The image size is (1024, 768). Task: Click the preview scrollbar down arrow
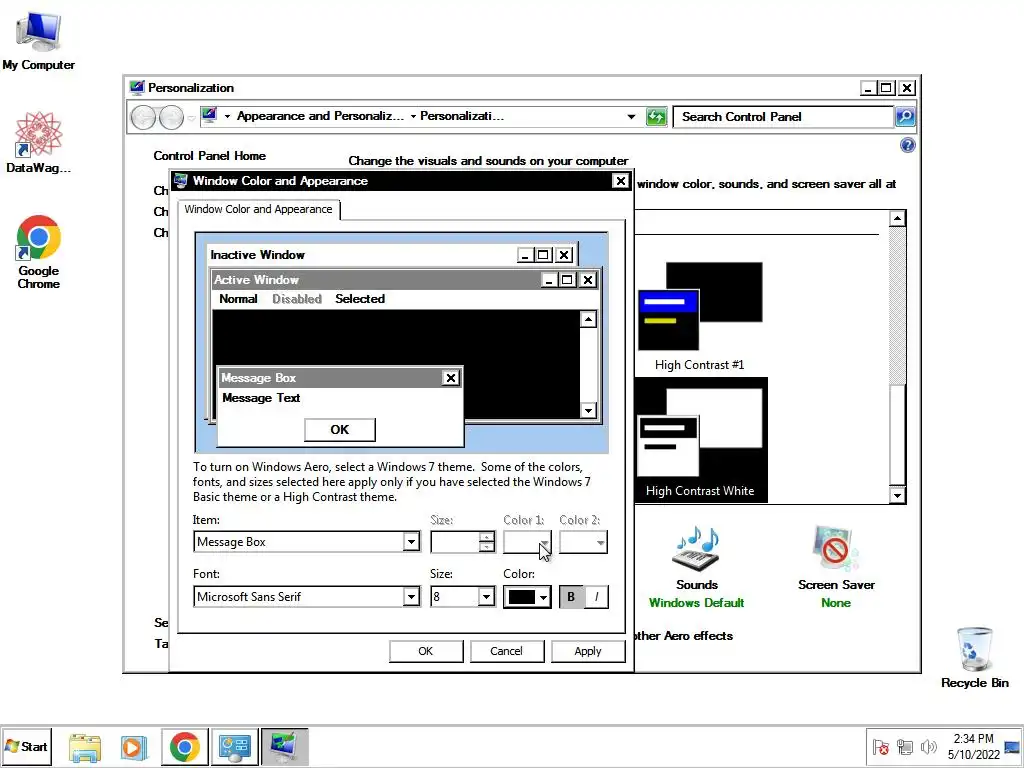tap(588, 410)
